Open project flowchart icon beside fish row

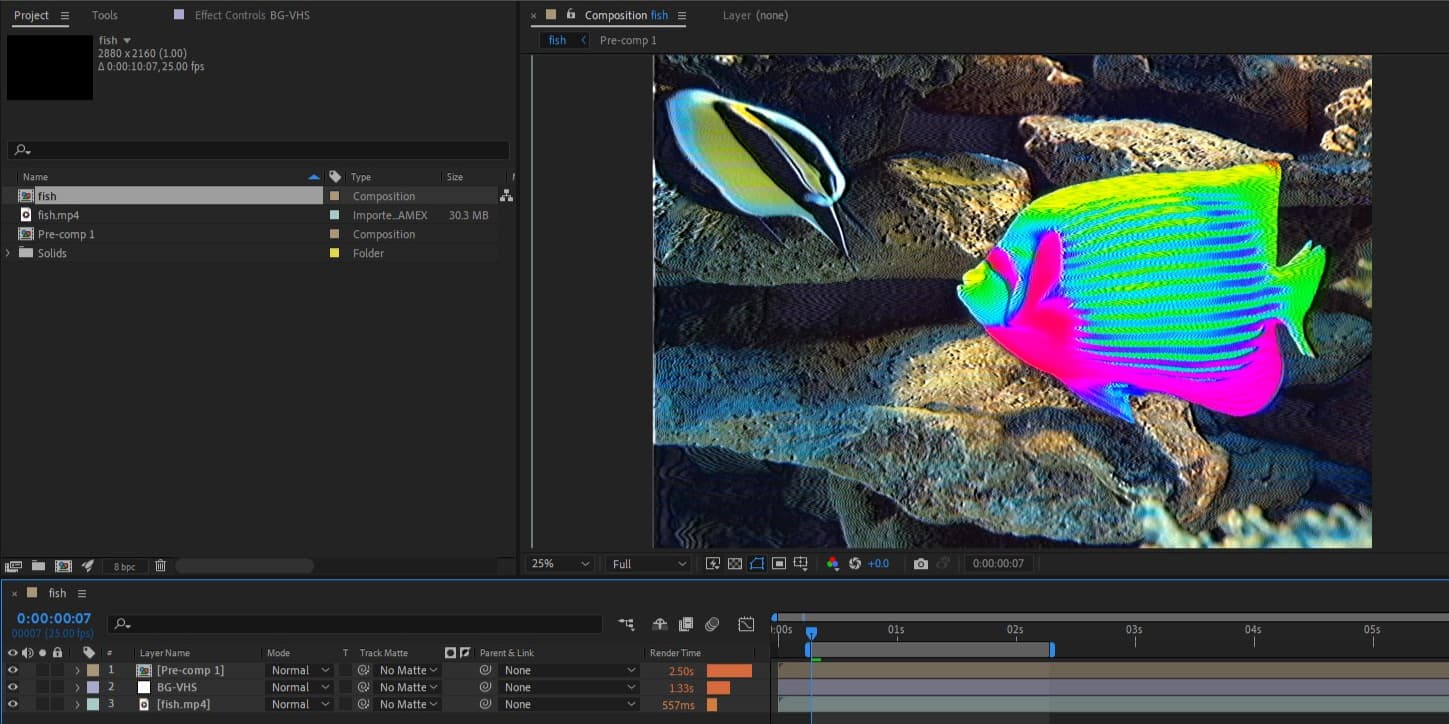coord(506,196)
